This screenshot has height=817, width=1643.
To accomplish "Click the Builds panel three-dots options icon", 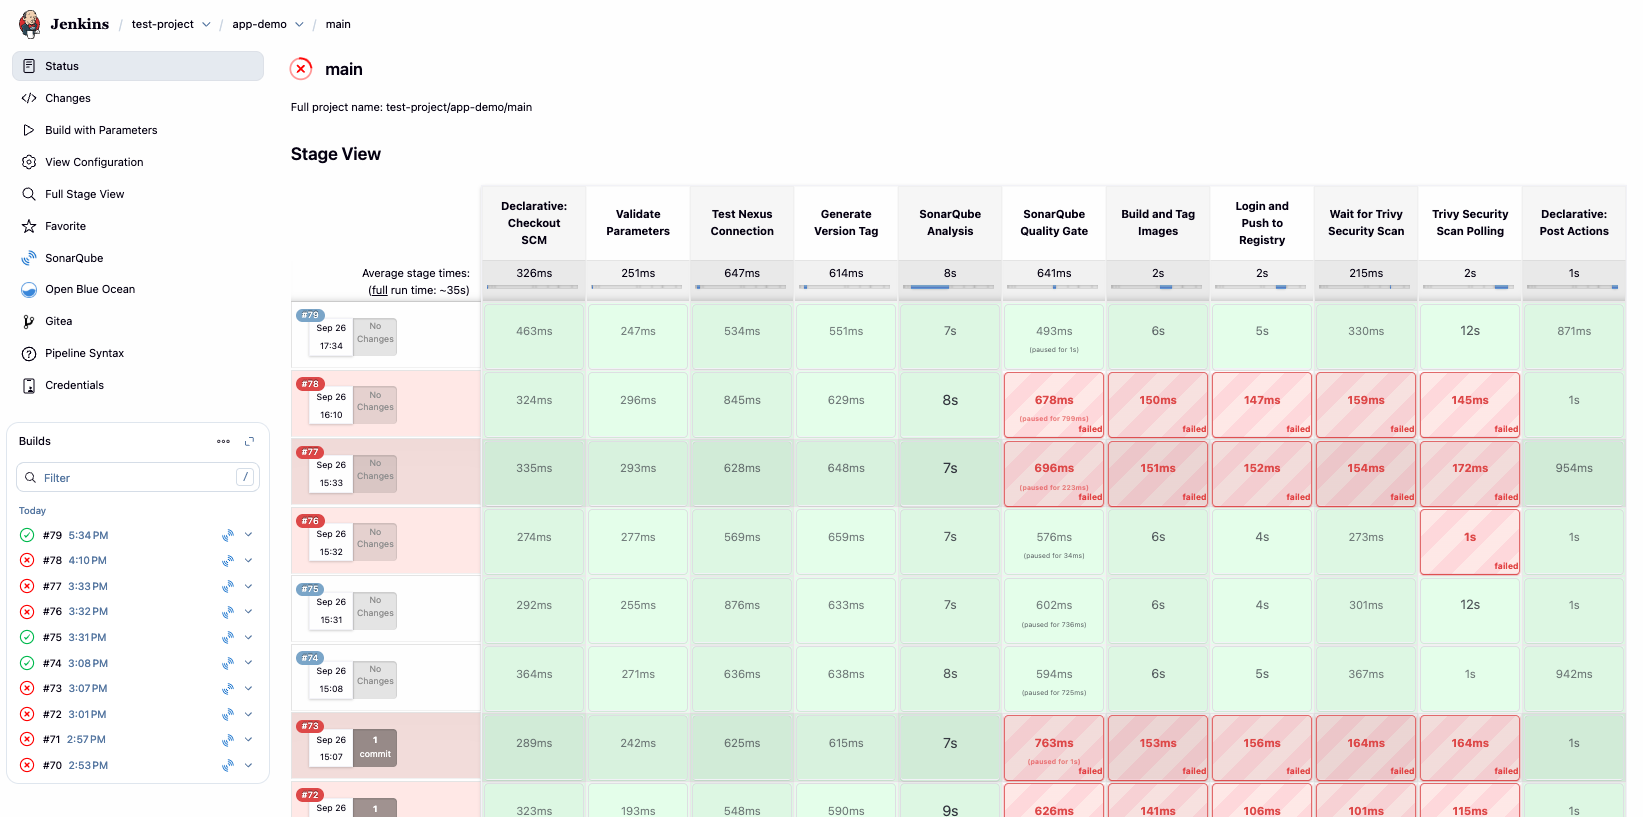I will (223, 441).
